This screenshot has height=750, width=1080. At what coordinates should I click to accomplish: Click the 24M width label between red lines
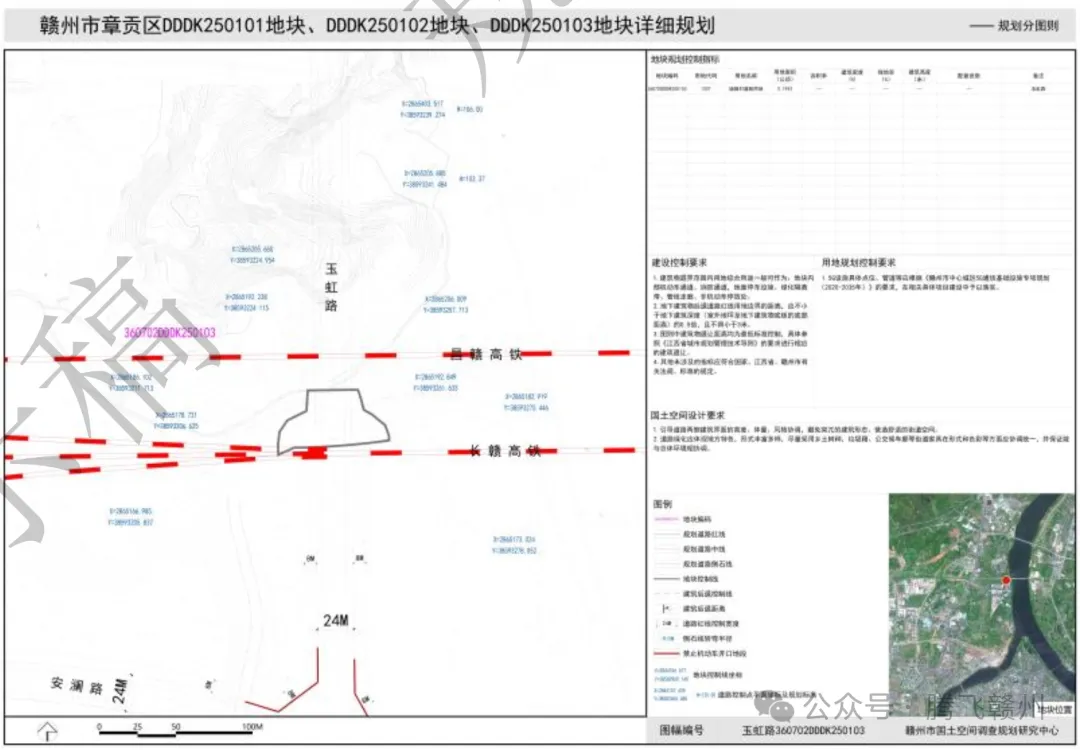coord(336,621)
